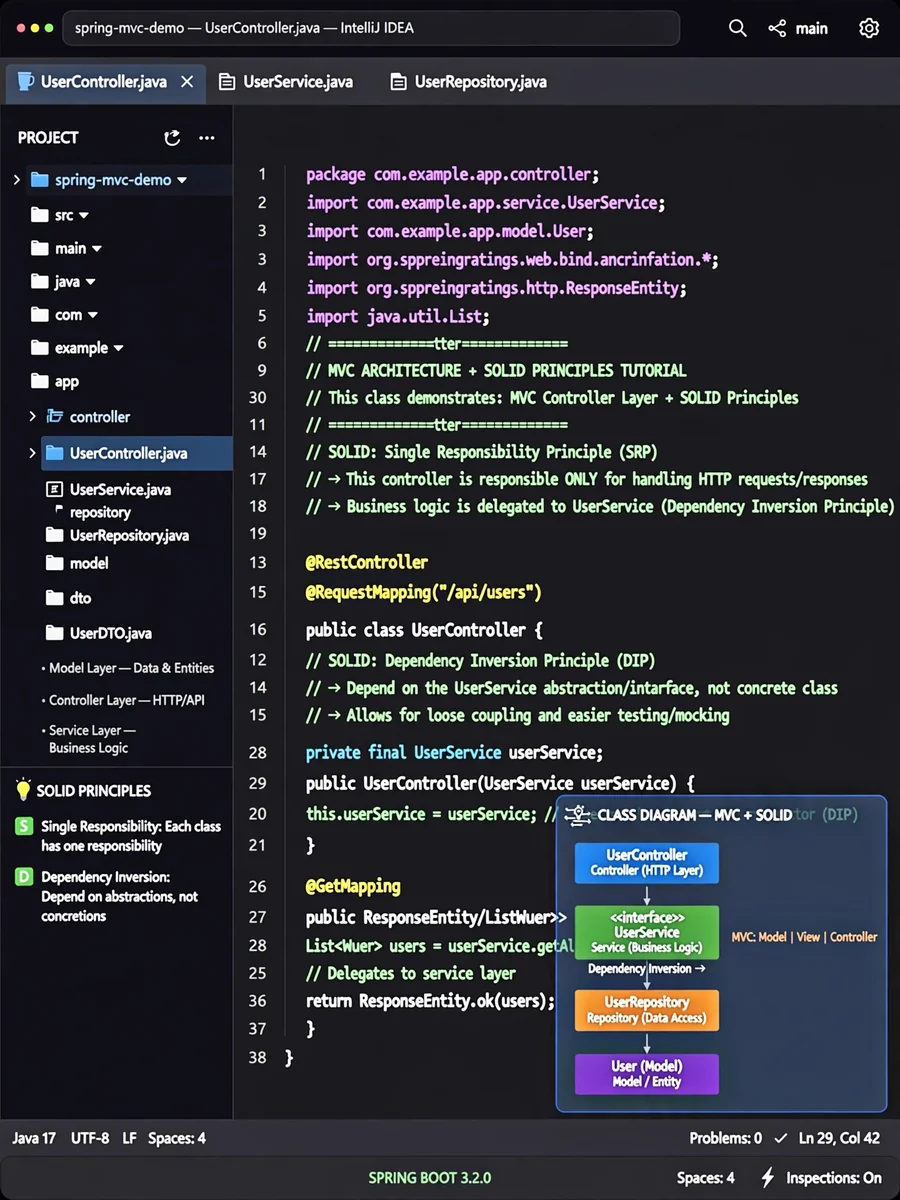Click the UserDTO.java folder icon
The height and width of the screenshot is (1200, 900).
click(55, 633)
